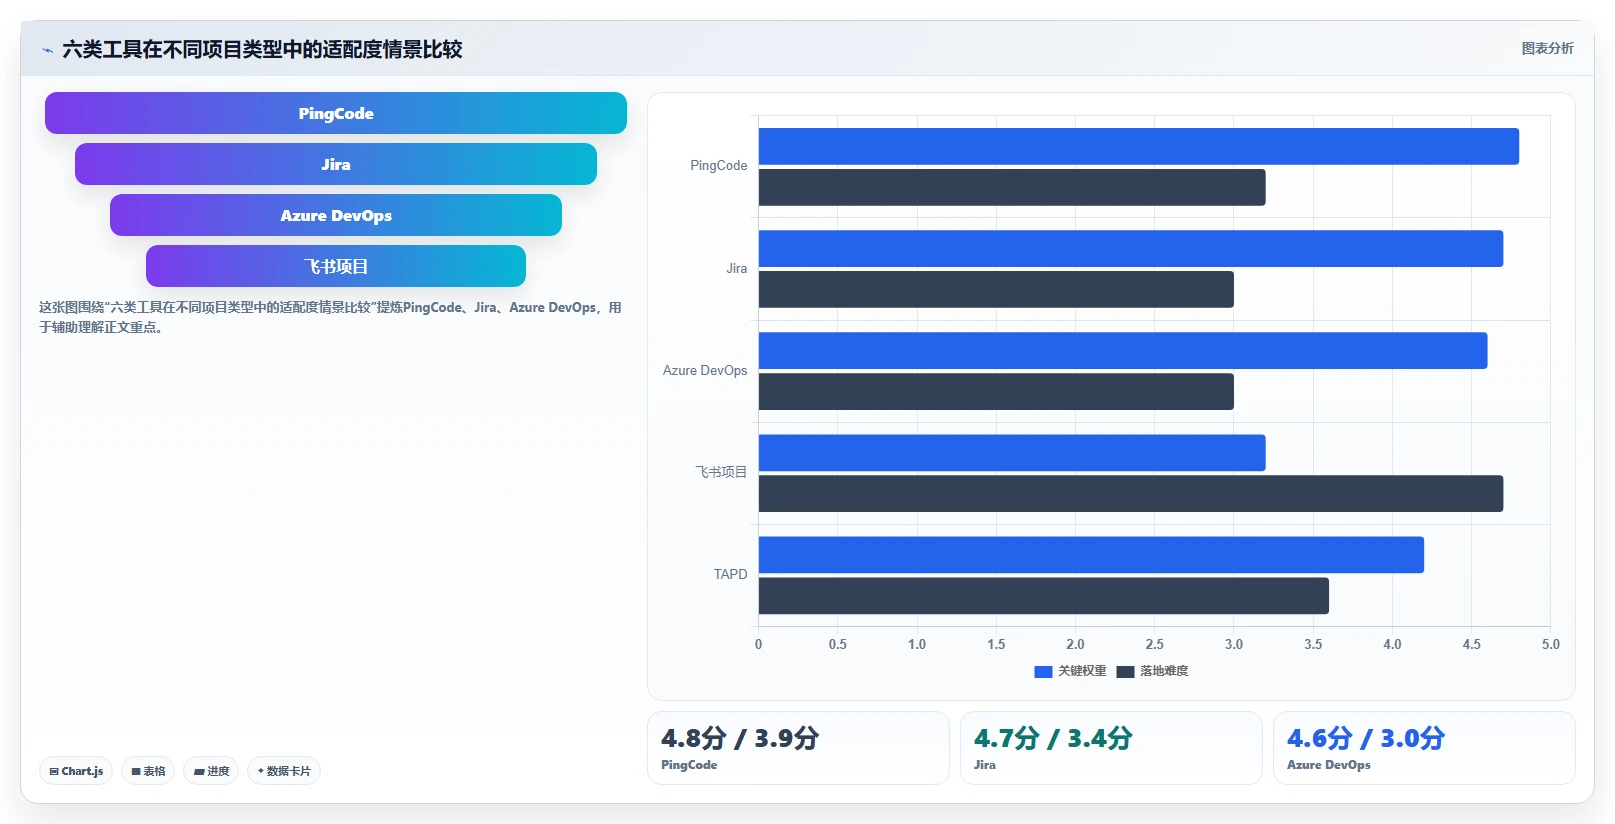Image resolution: width=1615 pixels, height=824 pixels.
Task: Select the Jira funnel bar
Action: pos(336,164)
